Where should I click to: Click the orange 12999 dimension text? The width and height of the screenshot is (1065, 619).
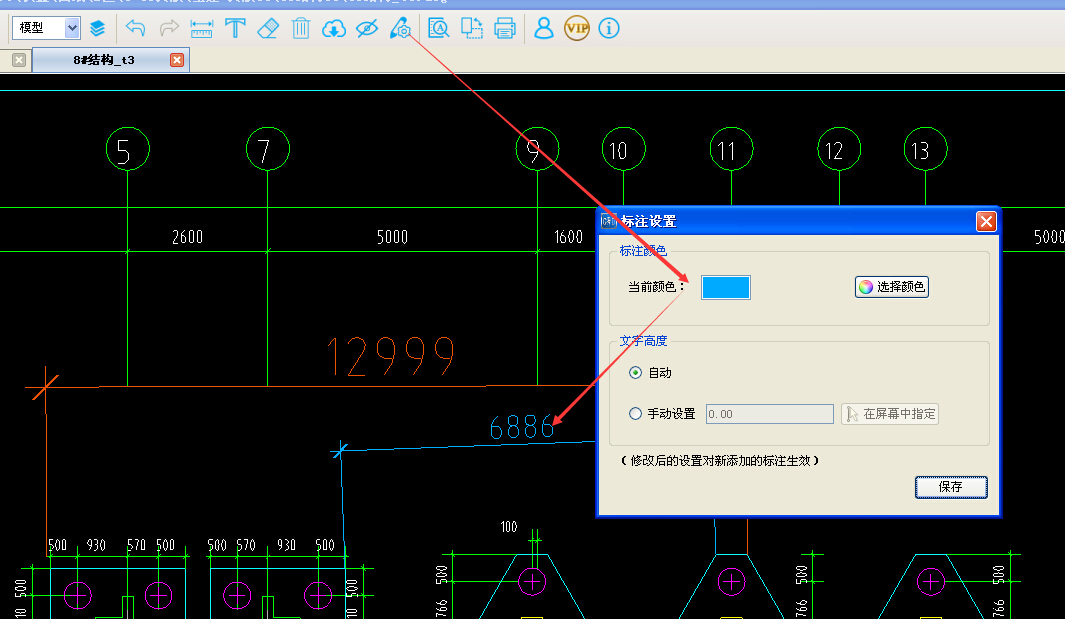click(x=391, y=356)
